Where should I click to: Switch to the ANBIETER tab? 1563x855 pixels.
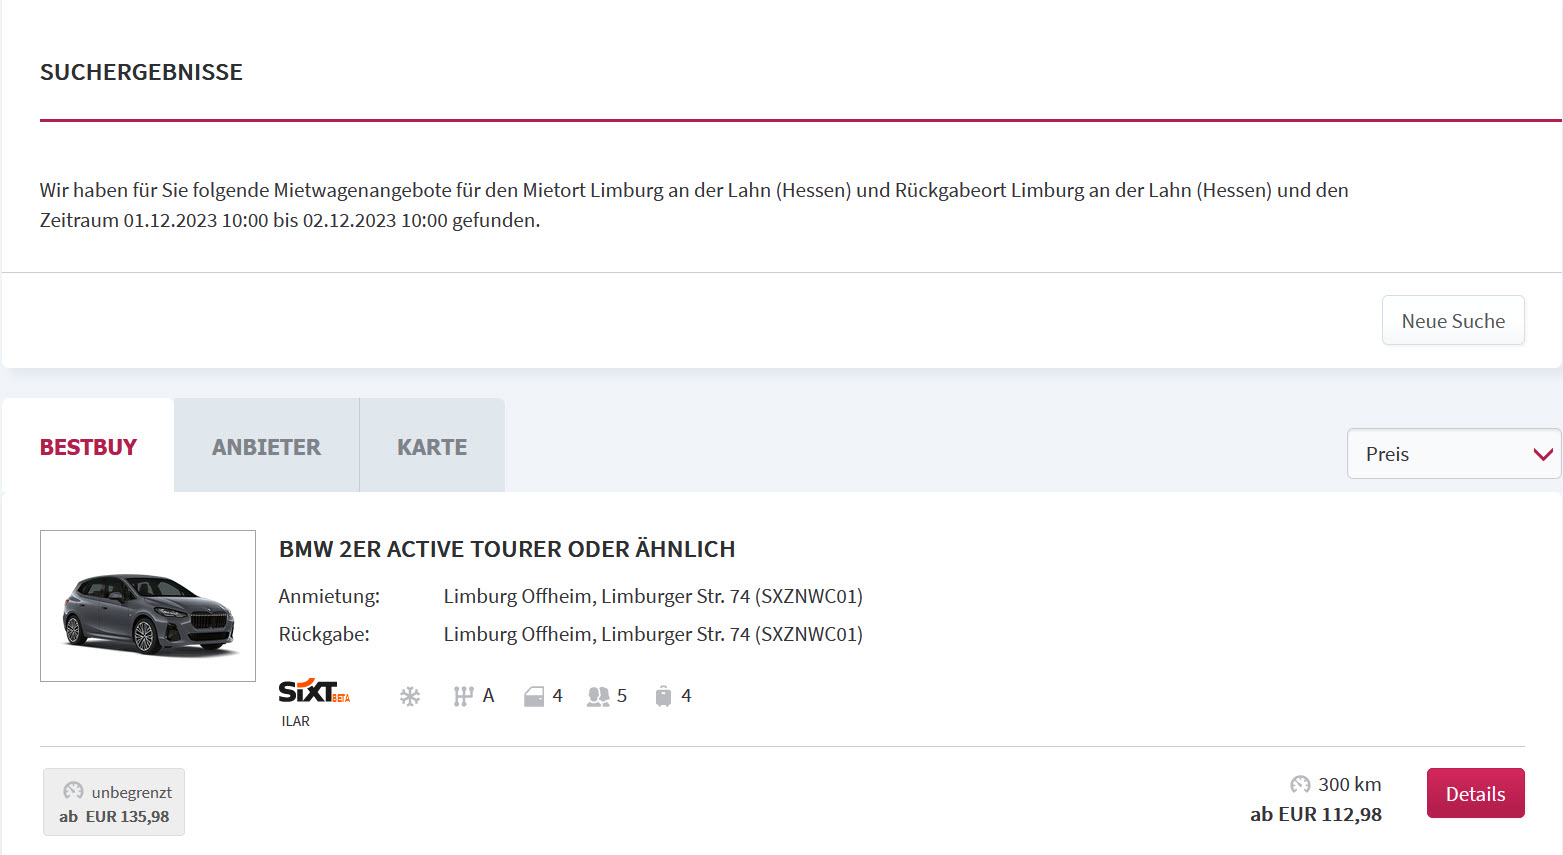tap(266, 447)
